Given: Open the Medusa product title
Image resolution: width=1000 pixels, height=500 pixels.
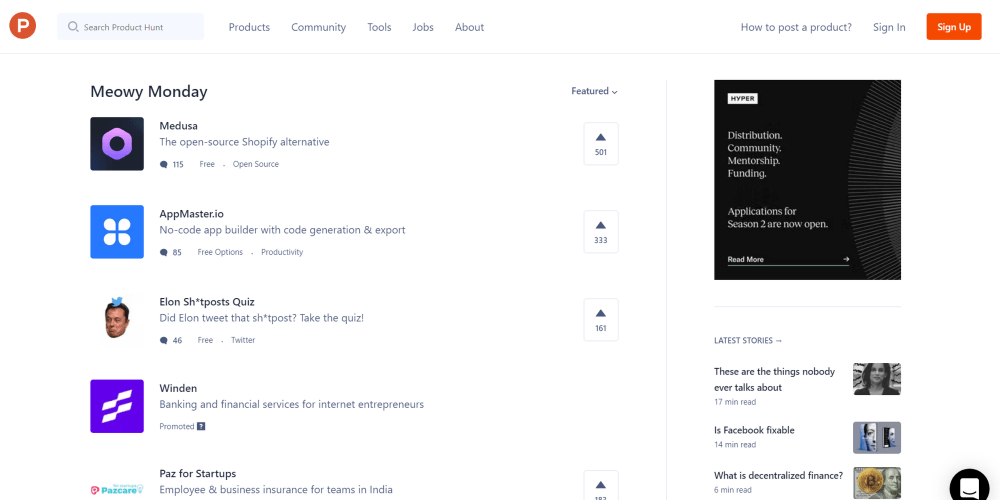Looking at the screenshot, I should (x=179, y=126).
